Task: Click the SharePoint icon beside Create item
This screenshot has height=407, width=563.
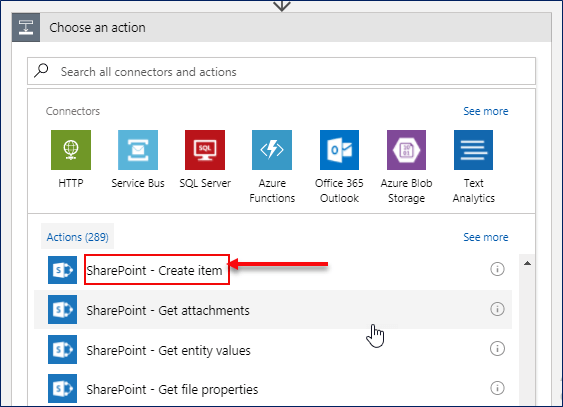Action: (x=62, y=270)
